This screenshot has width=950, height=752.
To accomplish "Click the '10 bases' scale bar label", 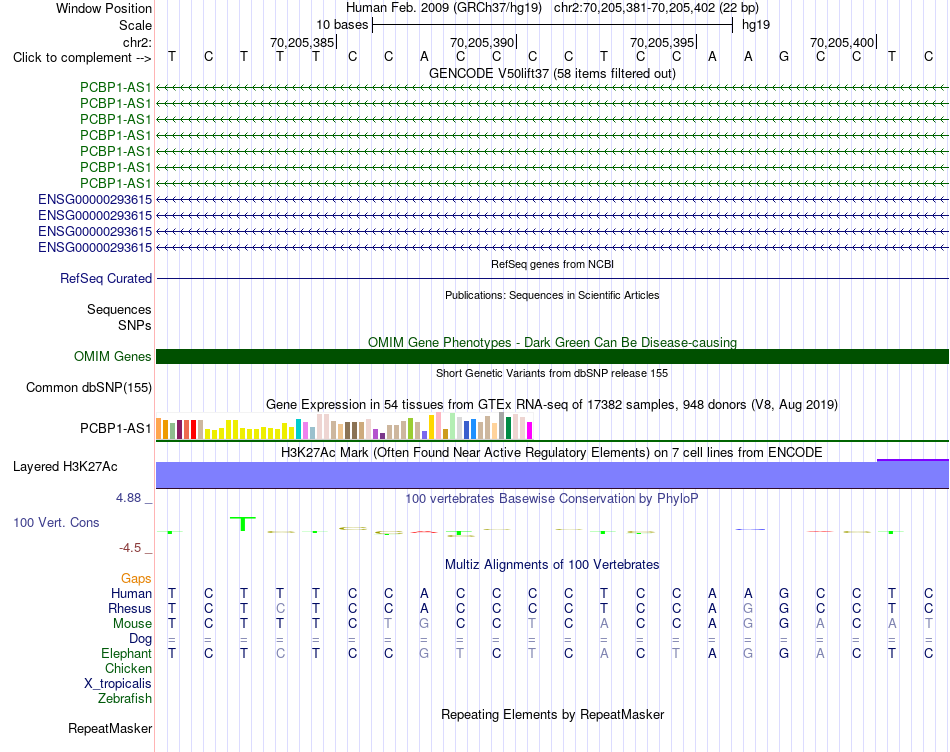I will click(342, 25).
